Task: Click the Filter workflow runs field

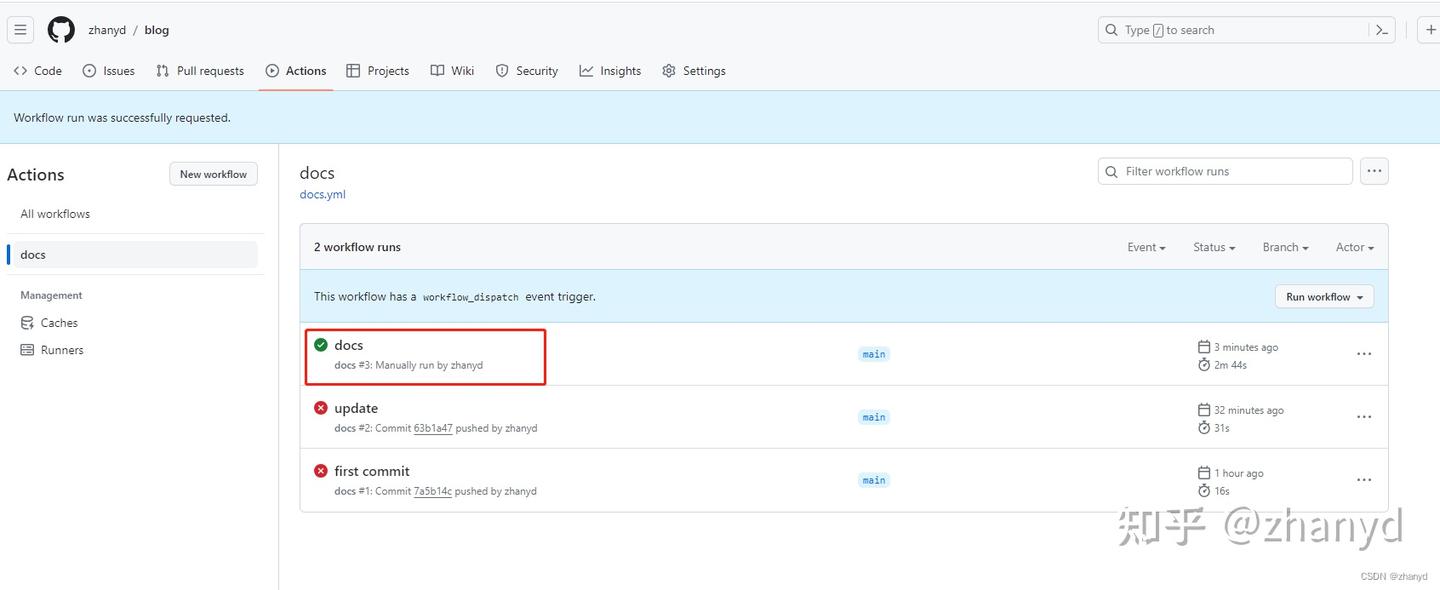Action: pos(1224,170)
